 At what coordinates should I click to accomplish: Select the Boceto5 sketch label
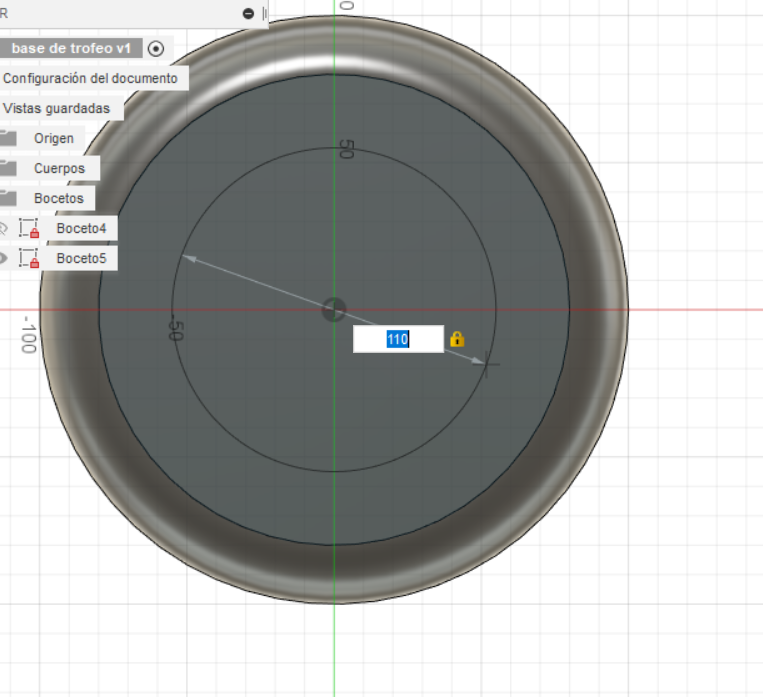point(81,258)
